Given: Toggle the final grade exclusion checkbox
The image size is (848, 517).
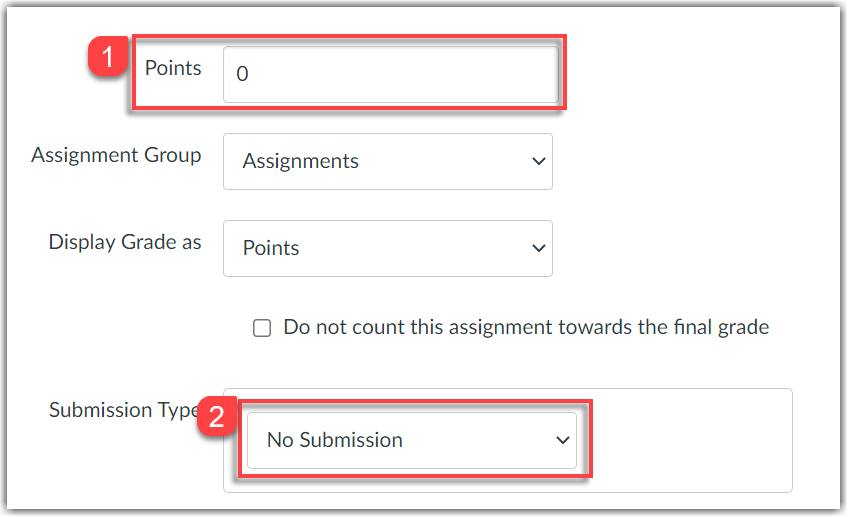Looking at the screenshot, I should (x=262, y=328).
